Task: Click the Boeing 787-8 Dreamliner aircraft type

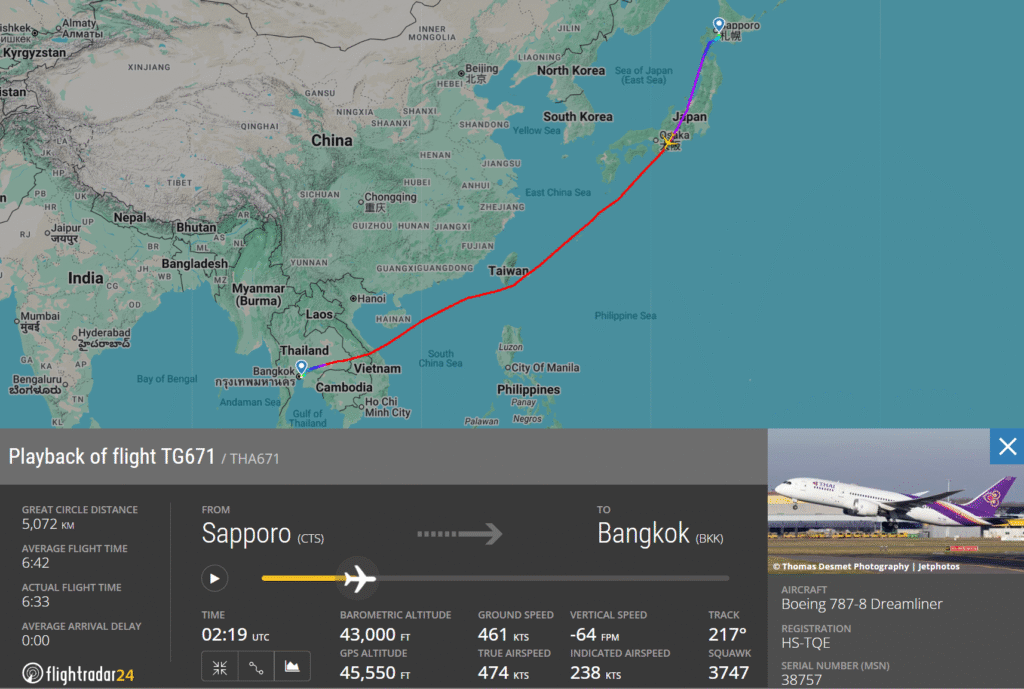Action: click(861, 604)
